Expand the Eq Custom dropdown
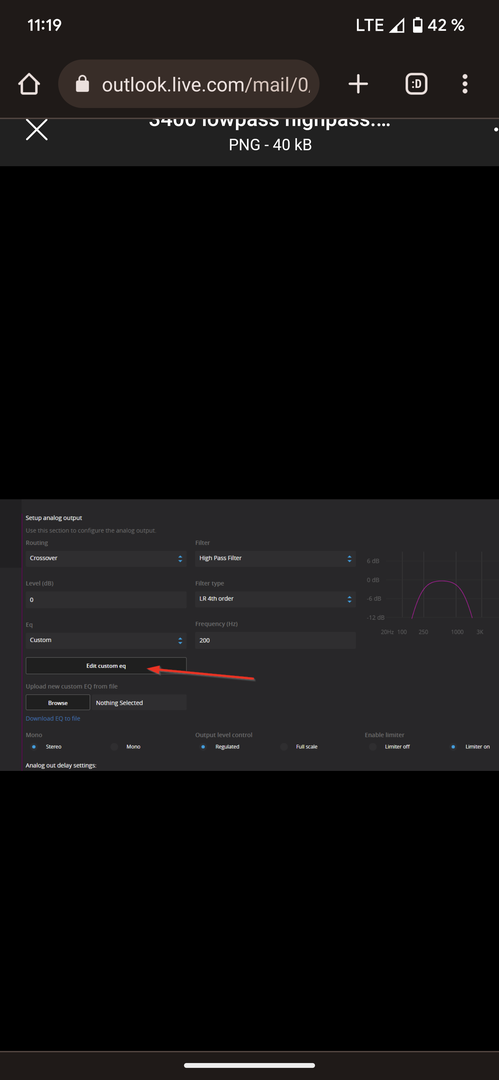 click(105, 641)
